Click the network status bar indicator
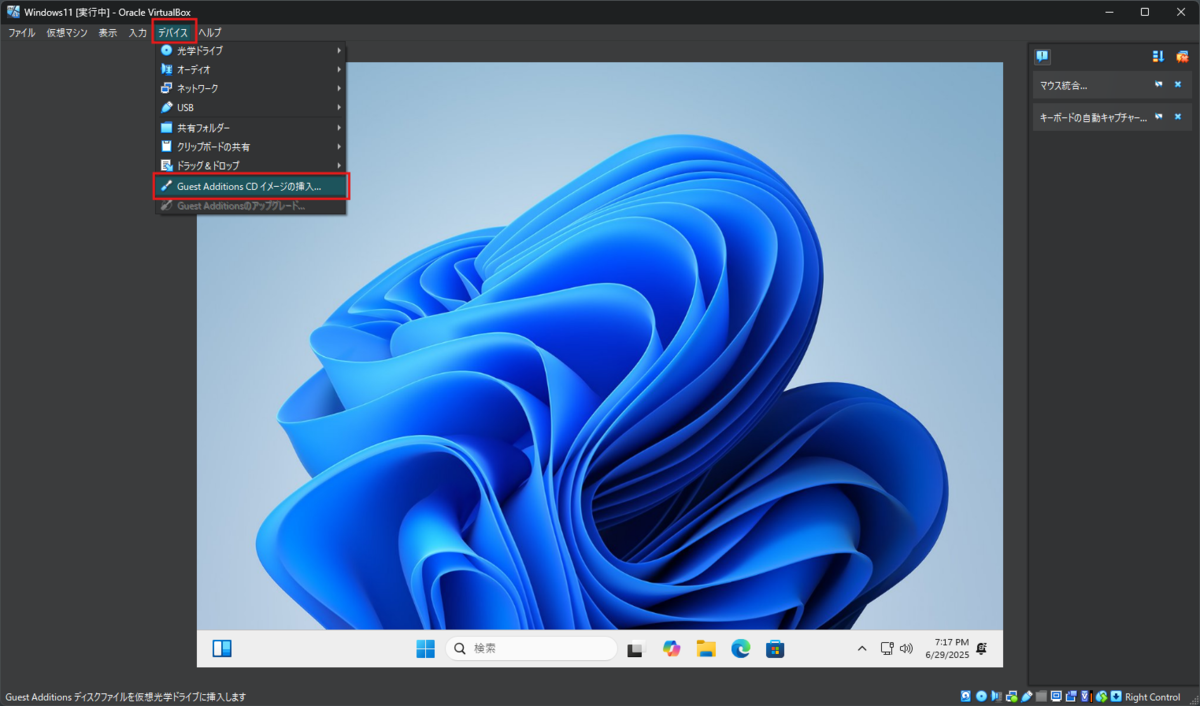 point(1011,696)
